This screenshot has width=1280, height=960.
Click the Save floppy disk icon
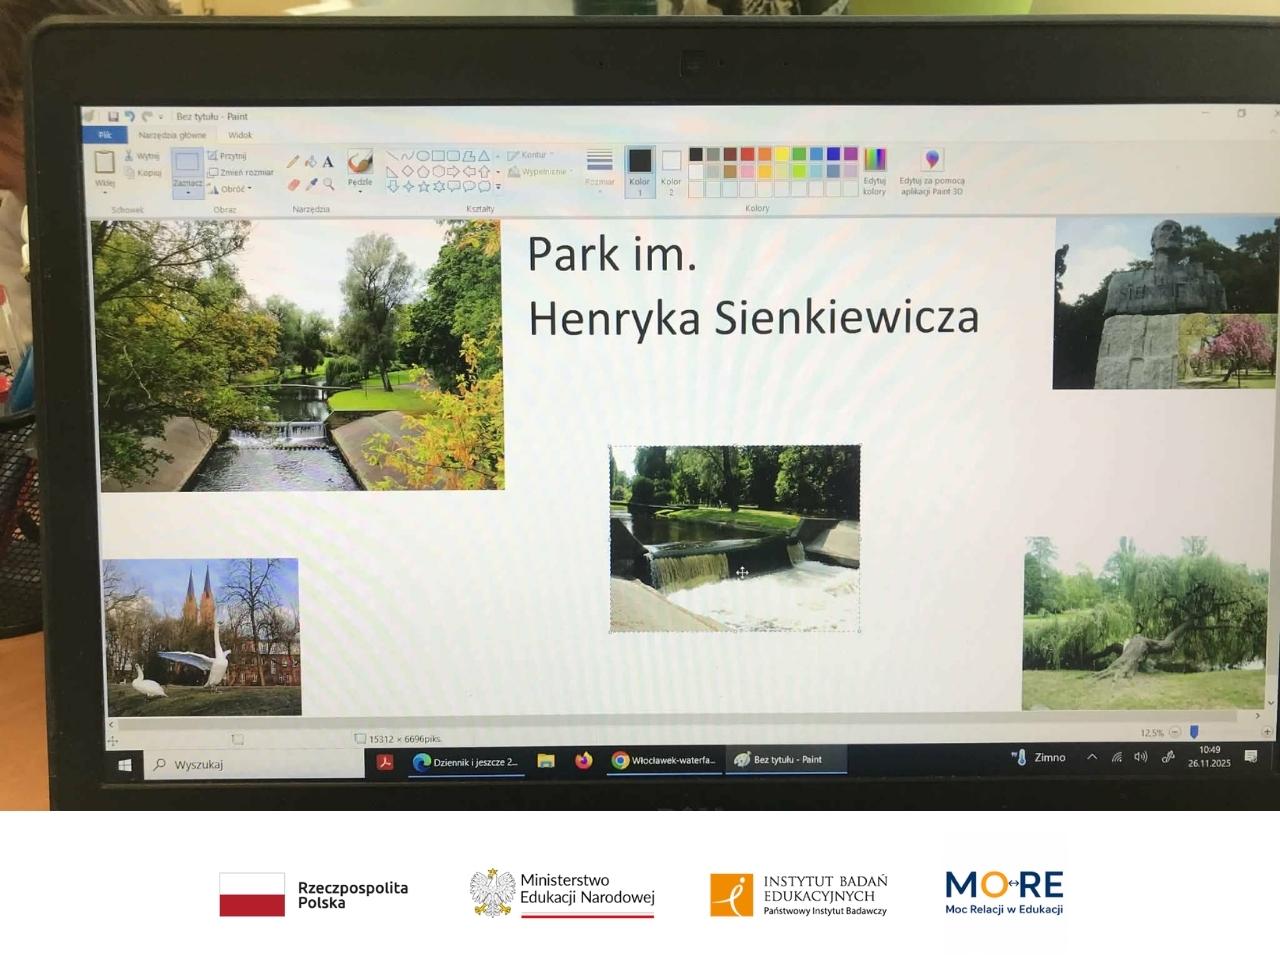click(x=113, y=117)
